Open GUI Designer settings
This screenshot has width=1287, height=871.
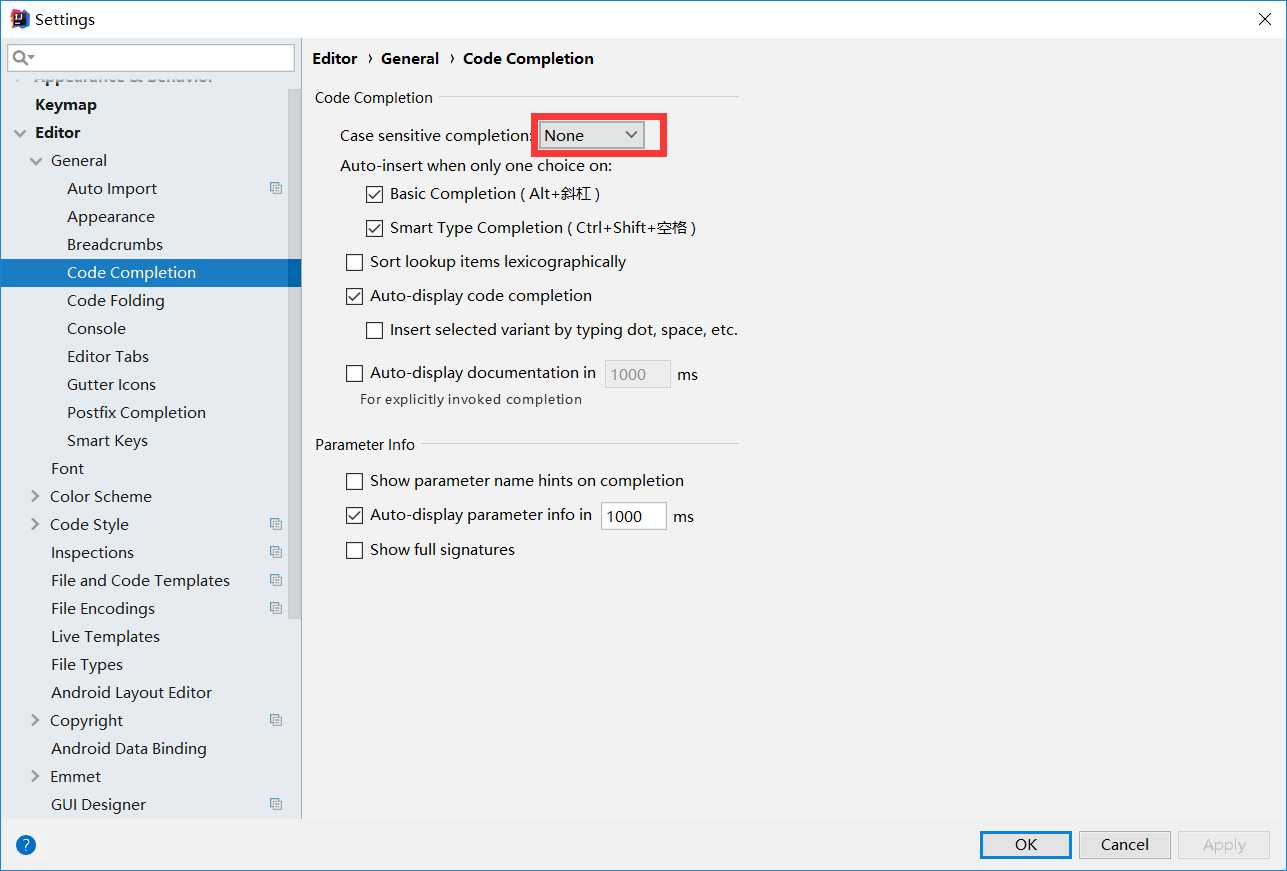coord(98,804)
